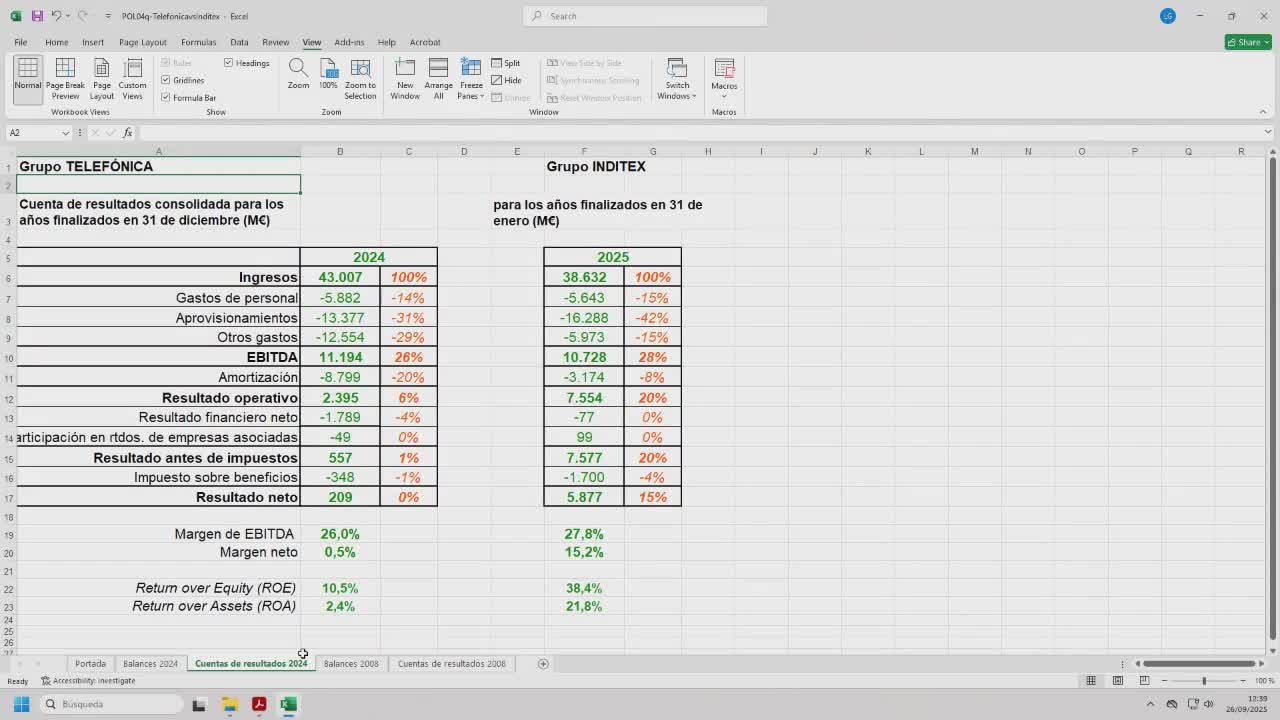This screenshot has height=720, width=1280.
Task: Click into the formula bar input
Action: point(700,132)
